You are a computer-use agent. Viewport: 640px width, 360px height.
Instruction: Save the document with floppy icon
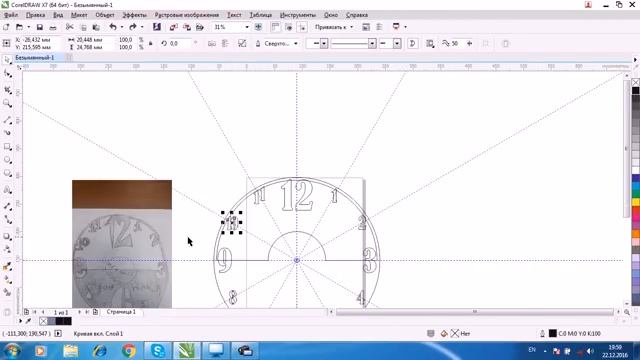pyautogui.click(x=40, y=27)
